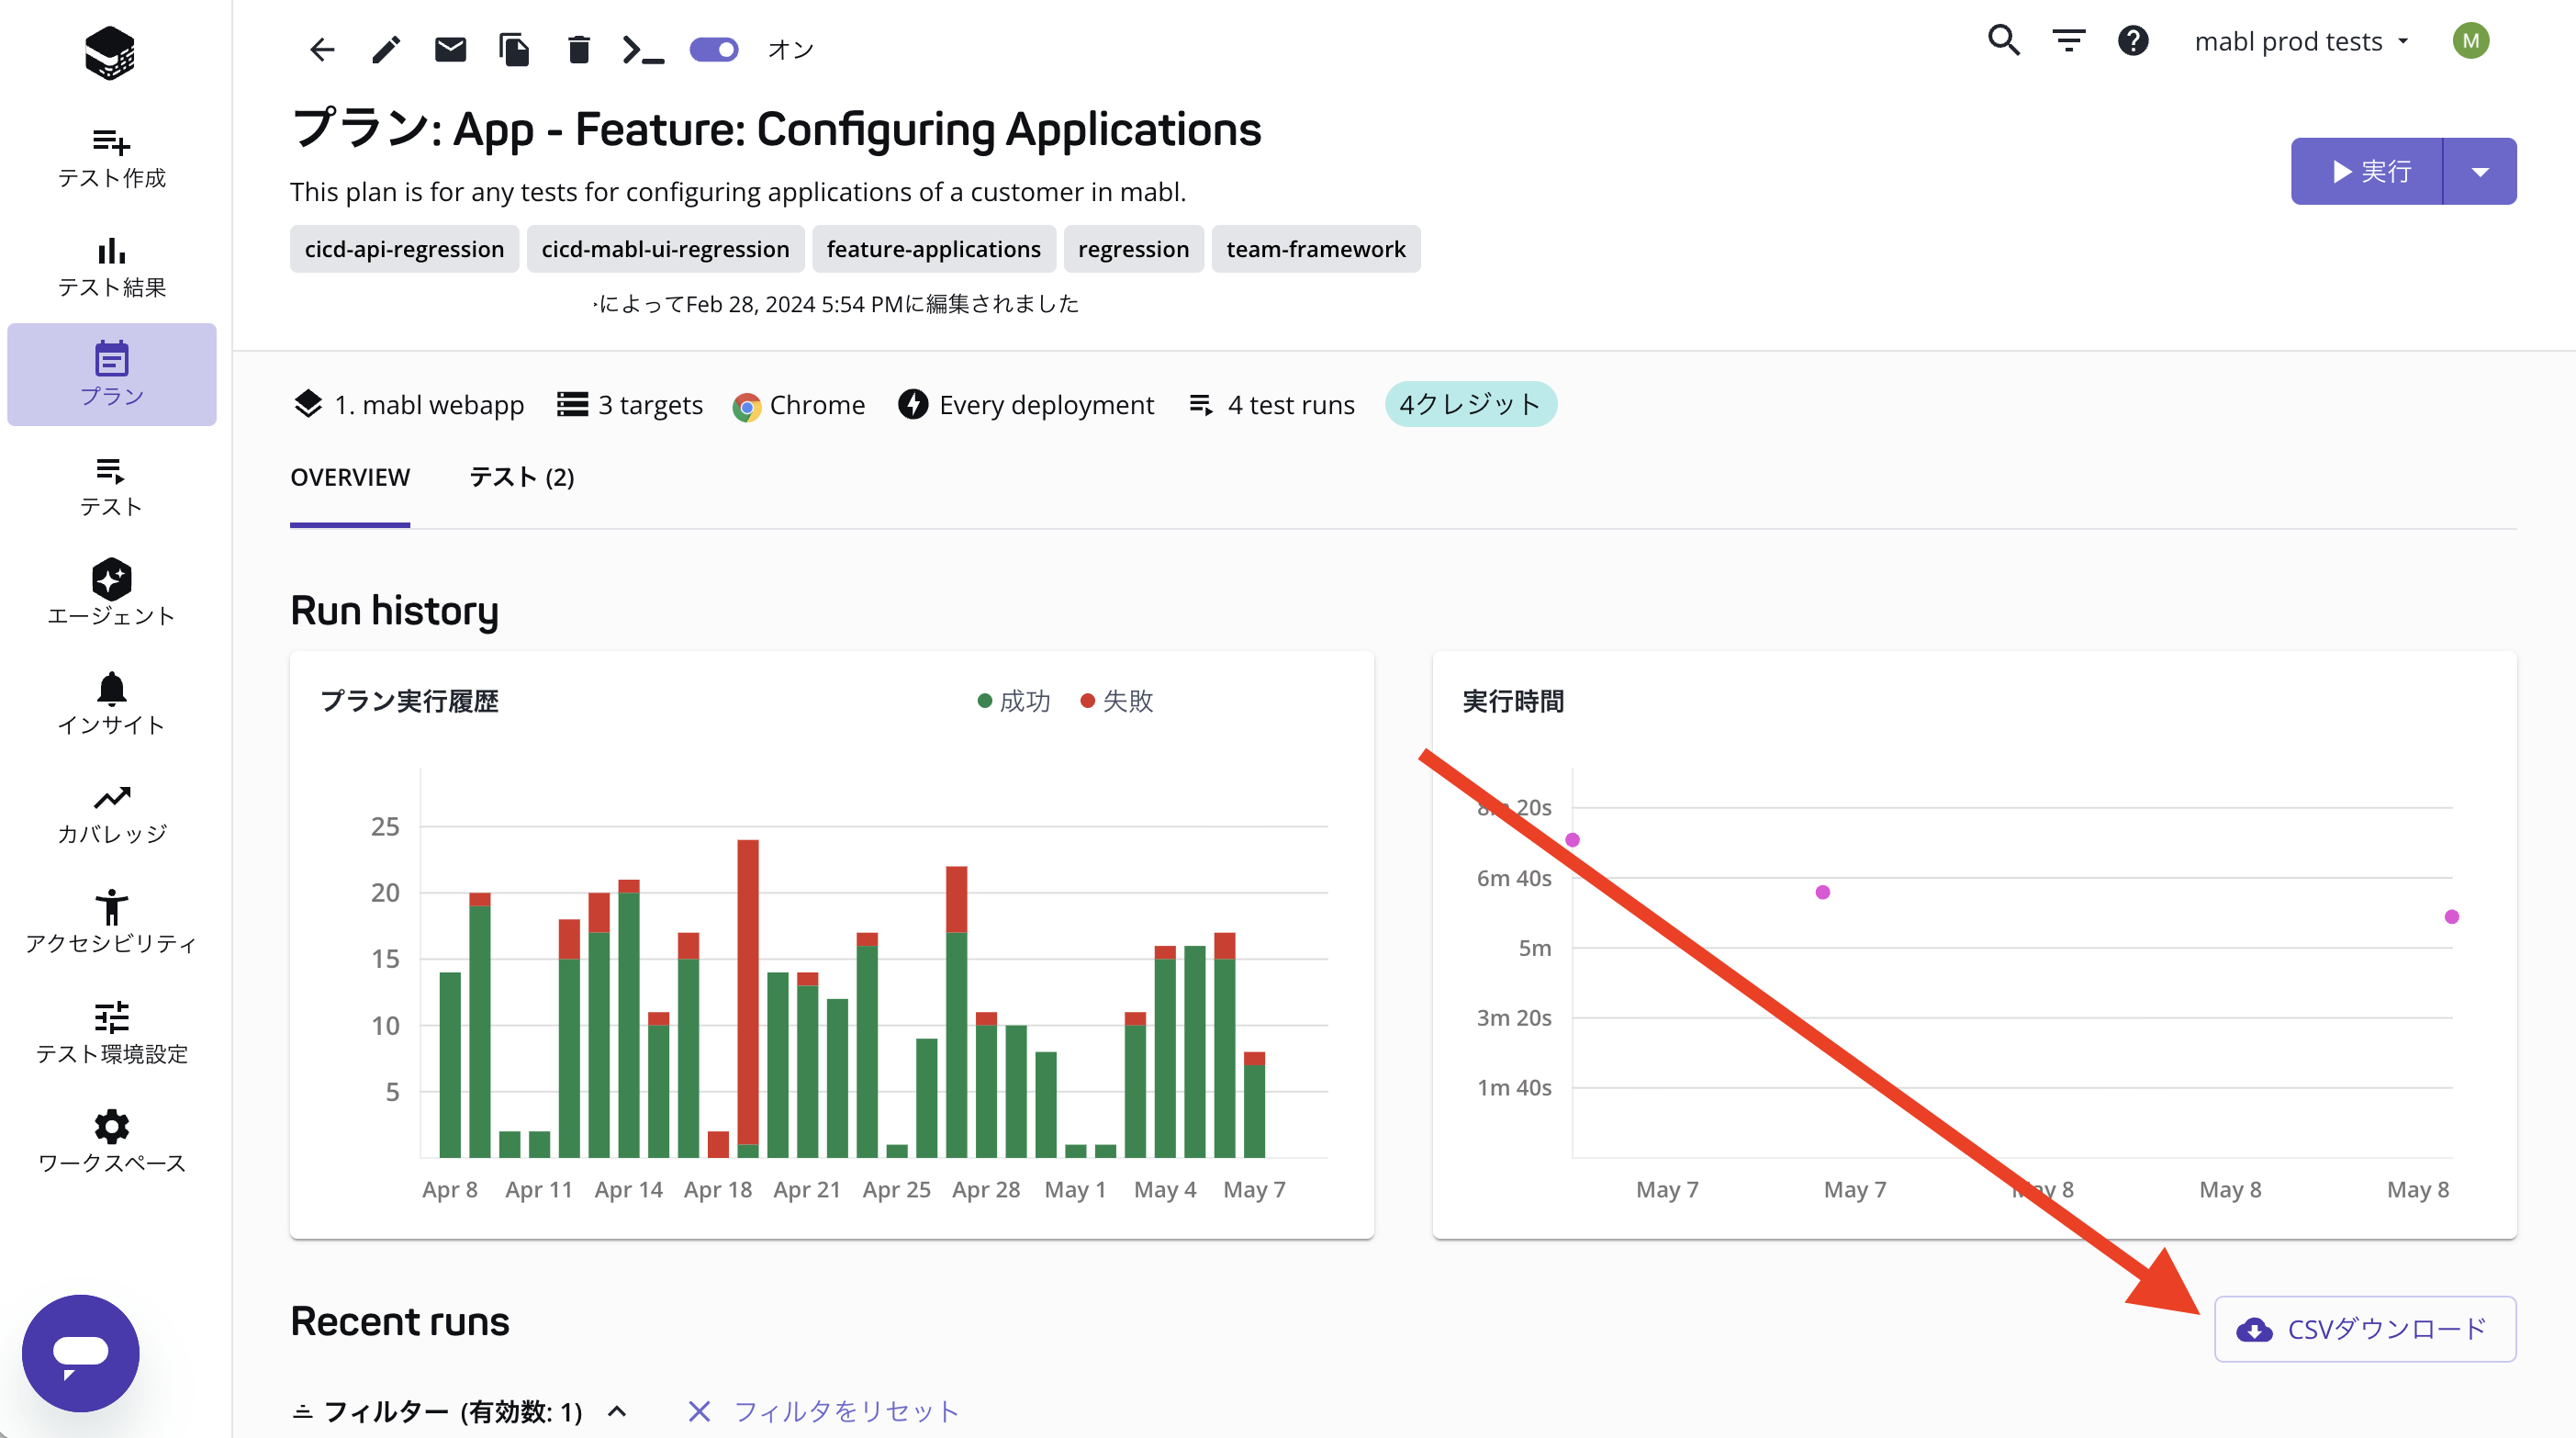Screen dimensions: 2576x1438
Task: Open the chat support bubble
Action: [x=80, y=1353]
